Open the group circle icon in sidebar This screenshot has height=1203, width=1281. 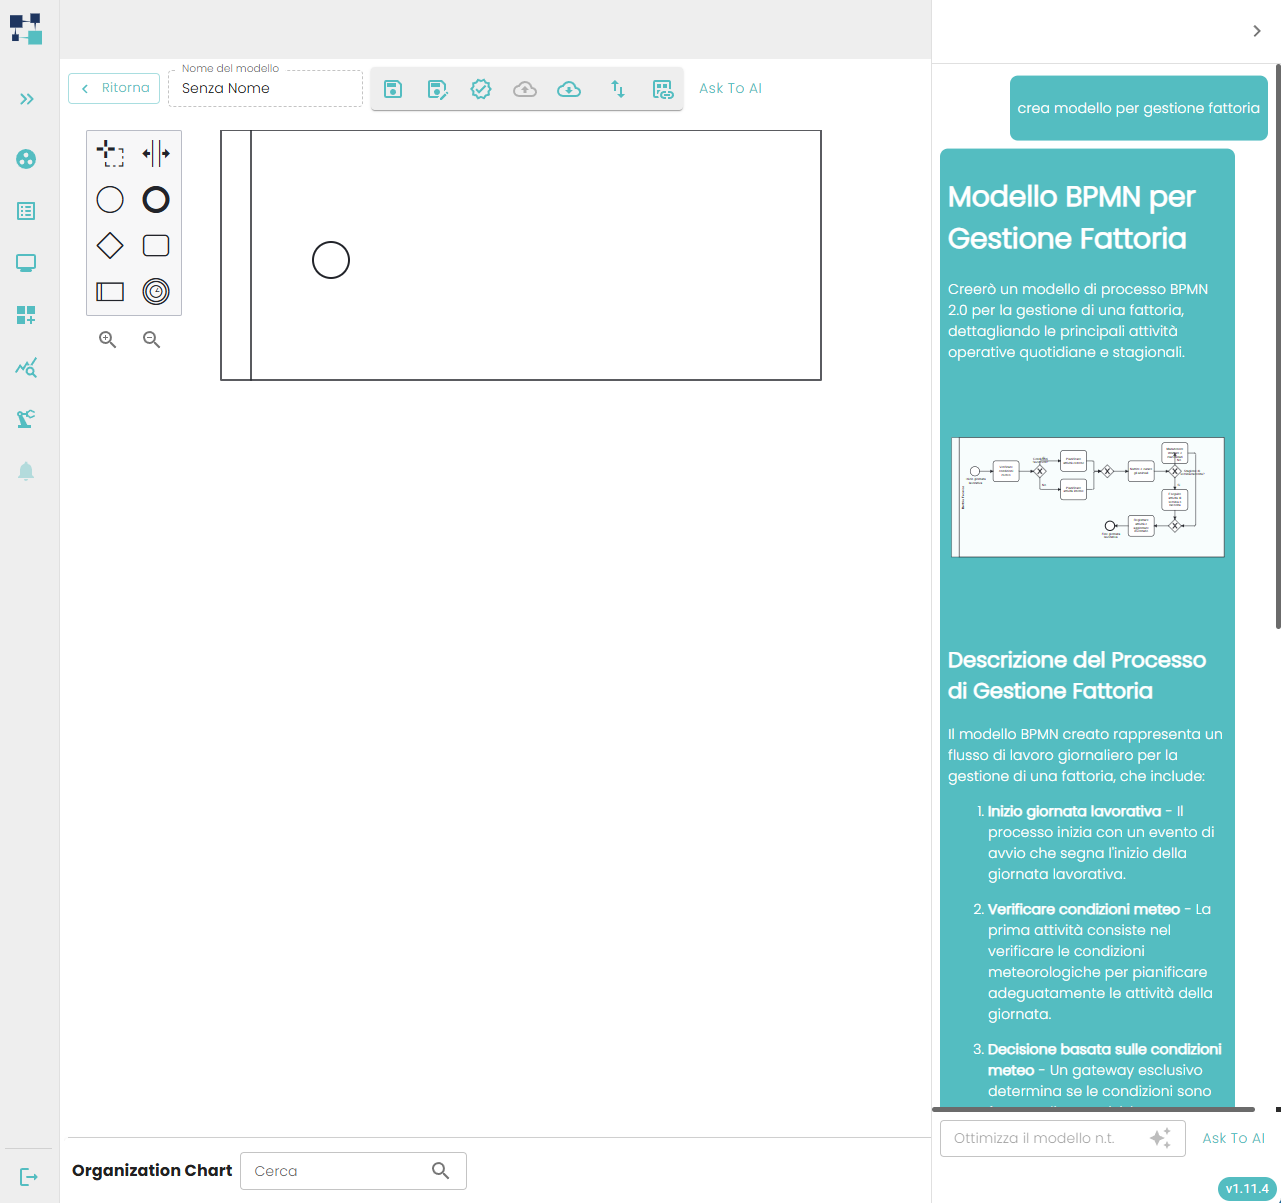[x=26, y=159]
